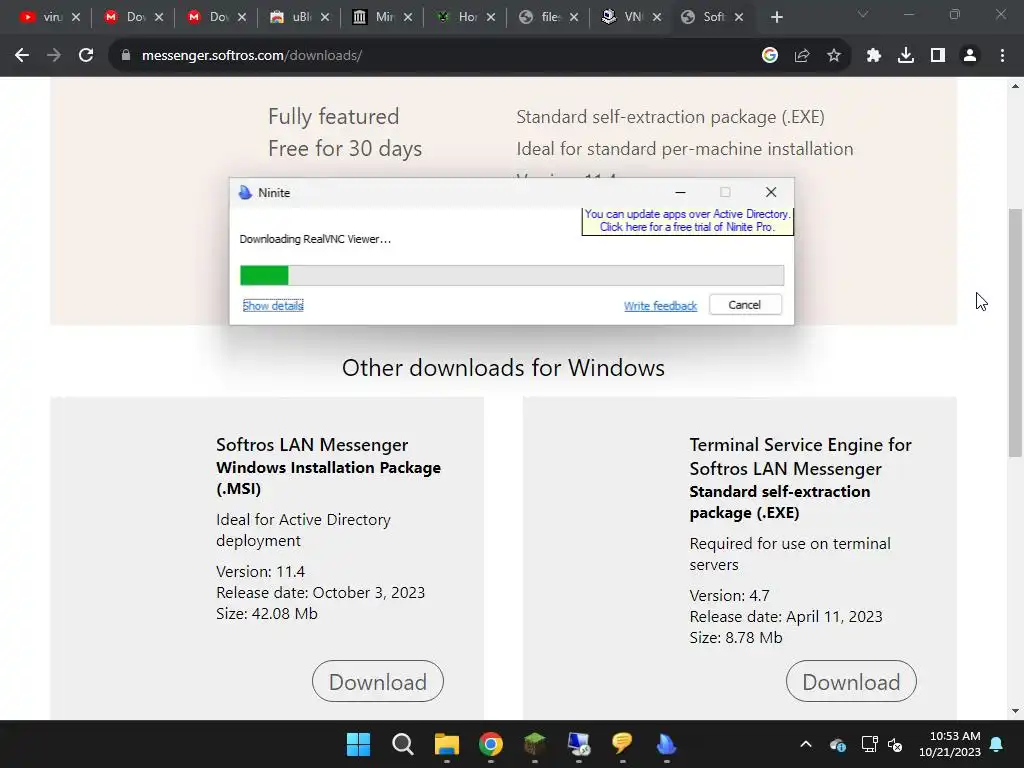Screen dimensions: 1024x768
Task: Click the Ninite title bar icon
Action: tap(246, 193)
